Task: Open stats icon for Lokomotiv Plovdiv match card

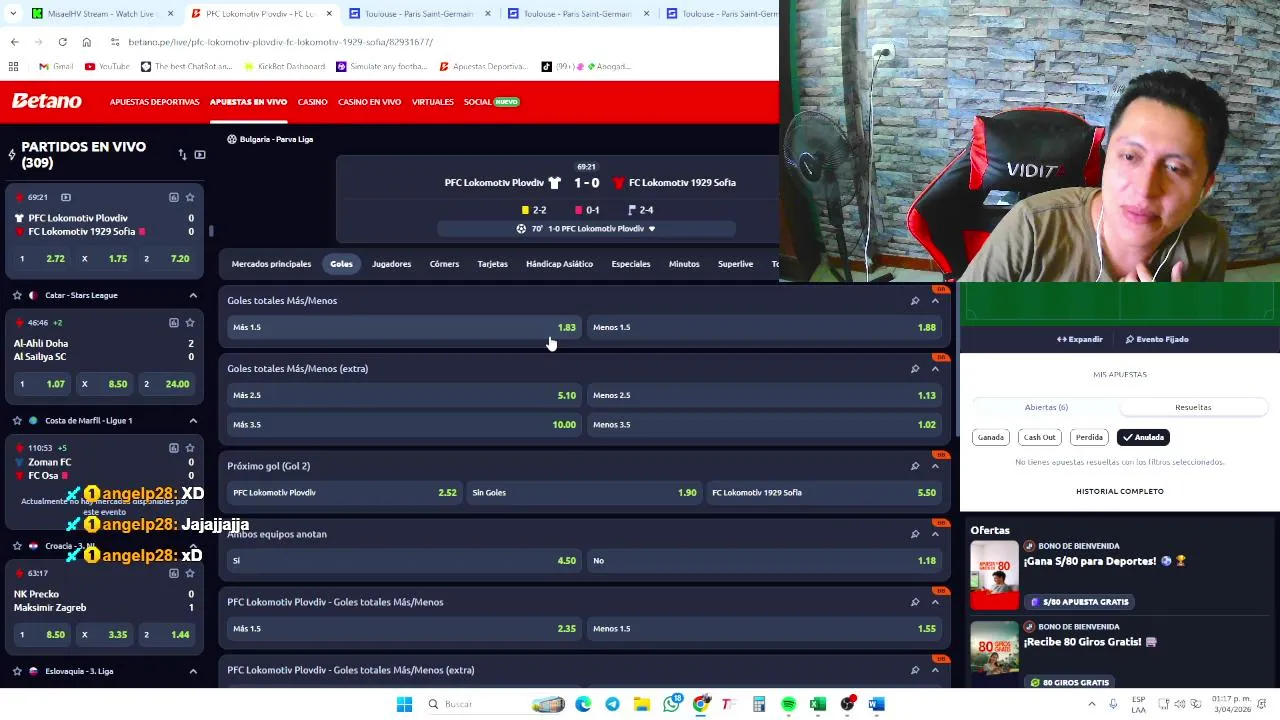Action: (x=173, y=197)
